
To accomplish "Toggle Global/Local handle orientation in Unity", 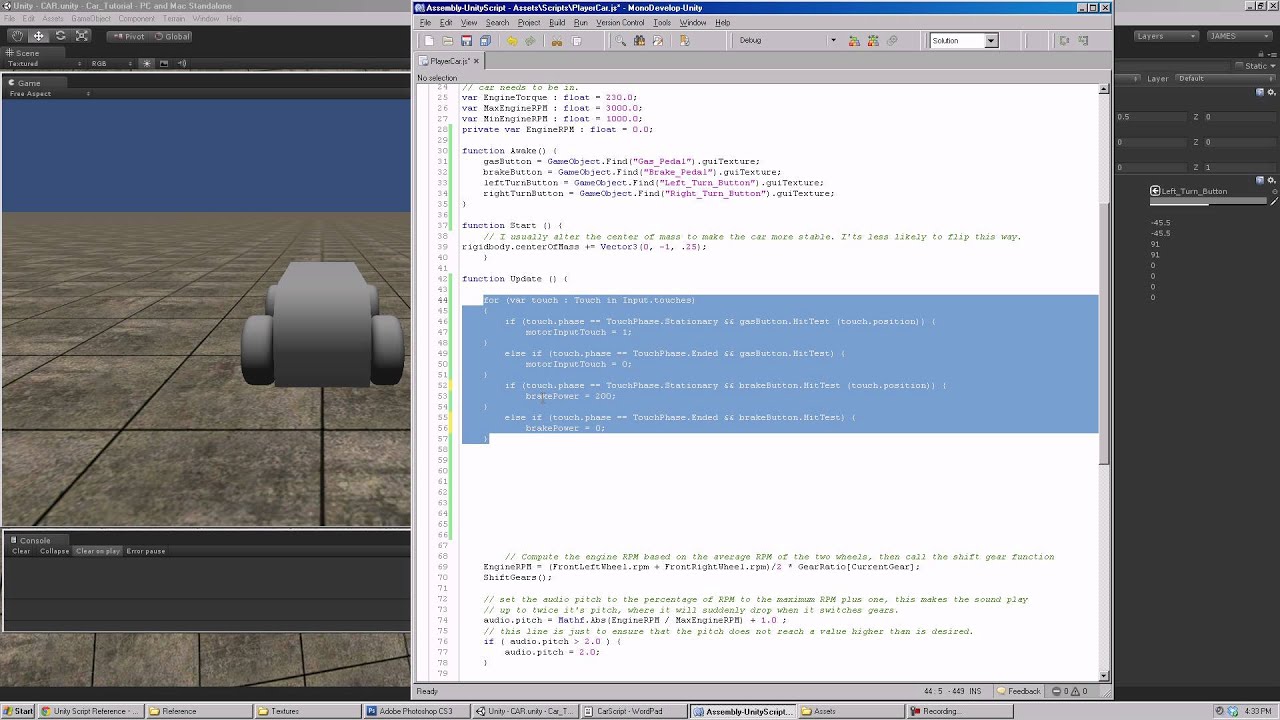I will click(172, 36).
